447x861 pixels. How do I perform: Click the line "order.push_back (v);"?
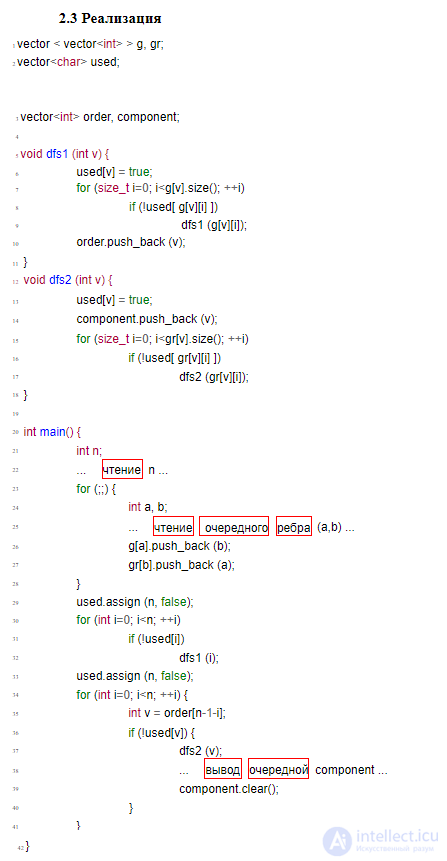(x=131, y=242)
